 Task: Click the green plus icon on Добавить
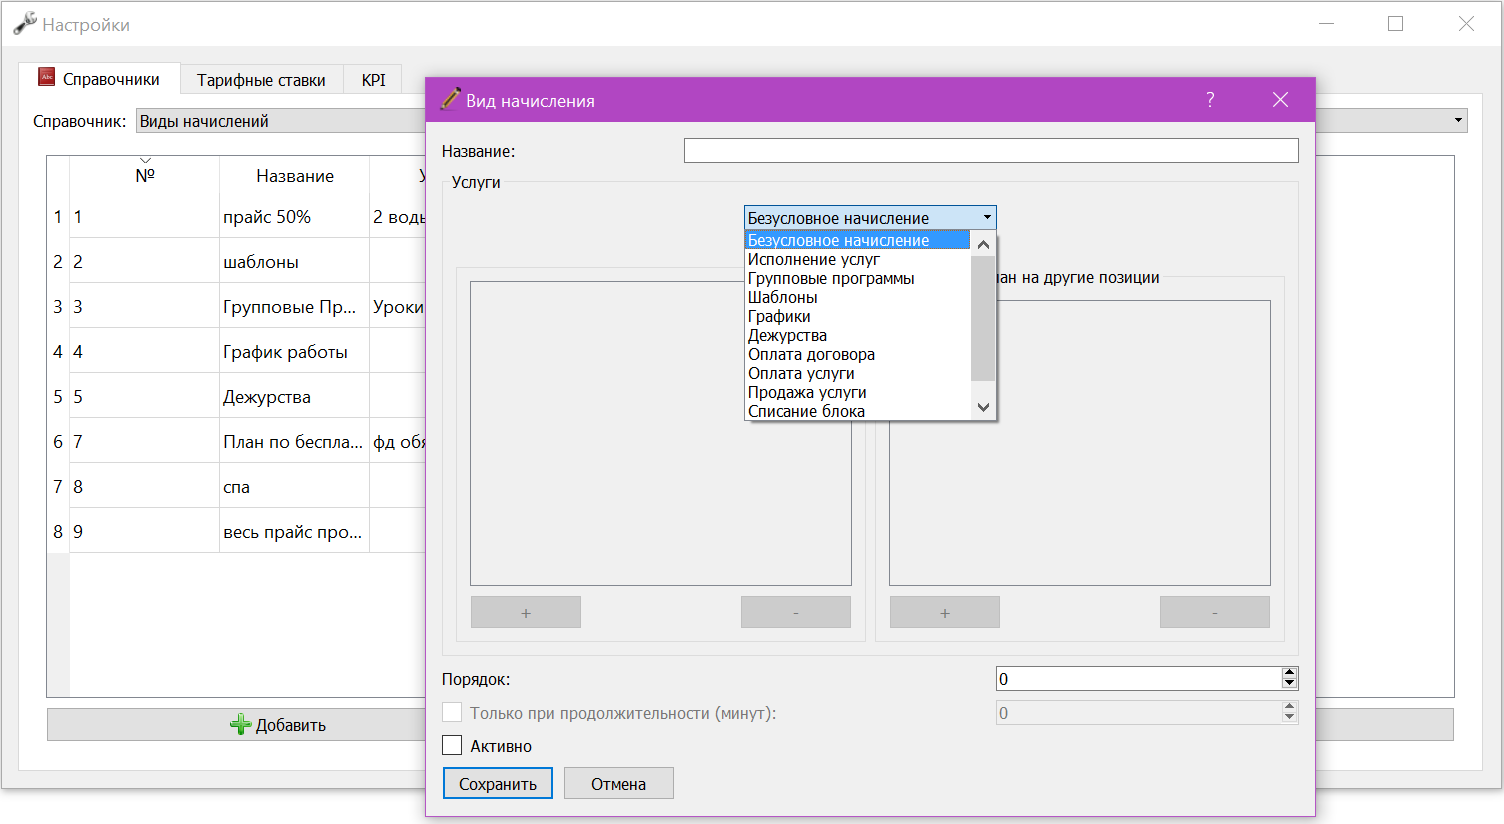240,725
